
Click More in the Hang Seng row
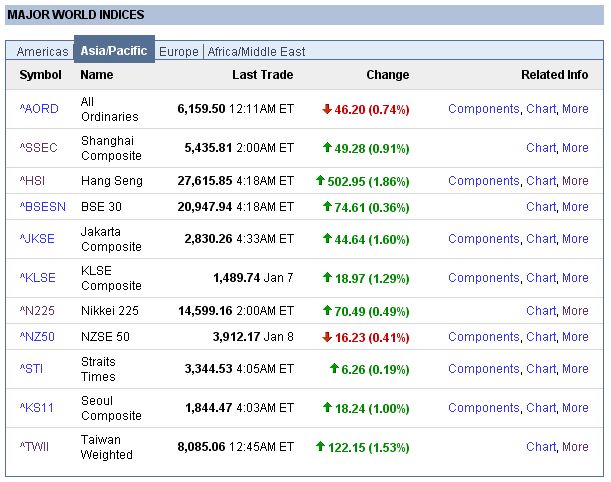(x=575, y=181)
